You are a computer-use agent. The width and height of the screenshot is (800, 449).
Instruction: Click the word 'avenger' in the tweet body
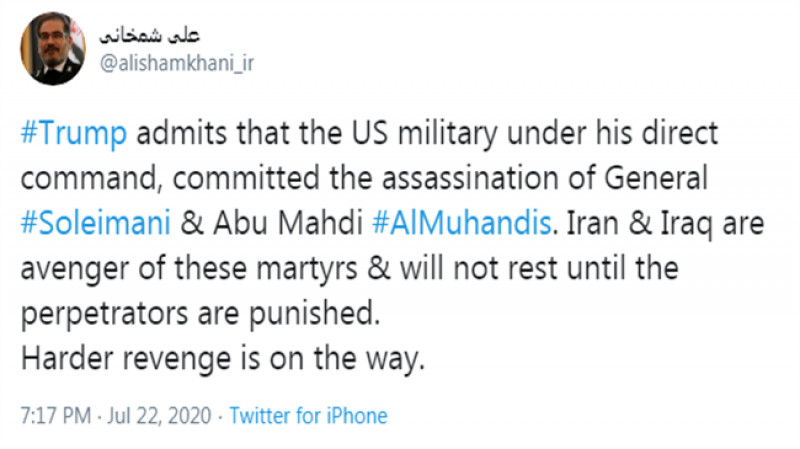74,269
